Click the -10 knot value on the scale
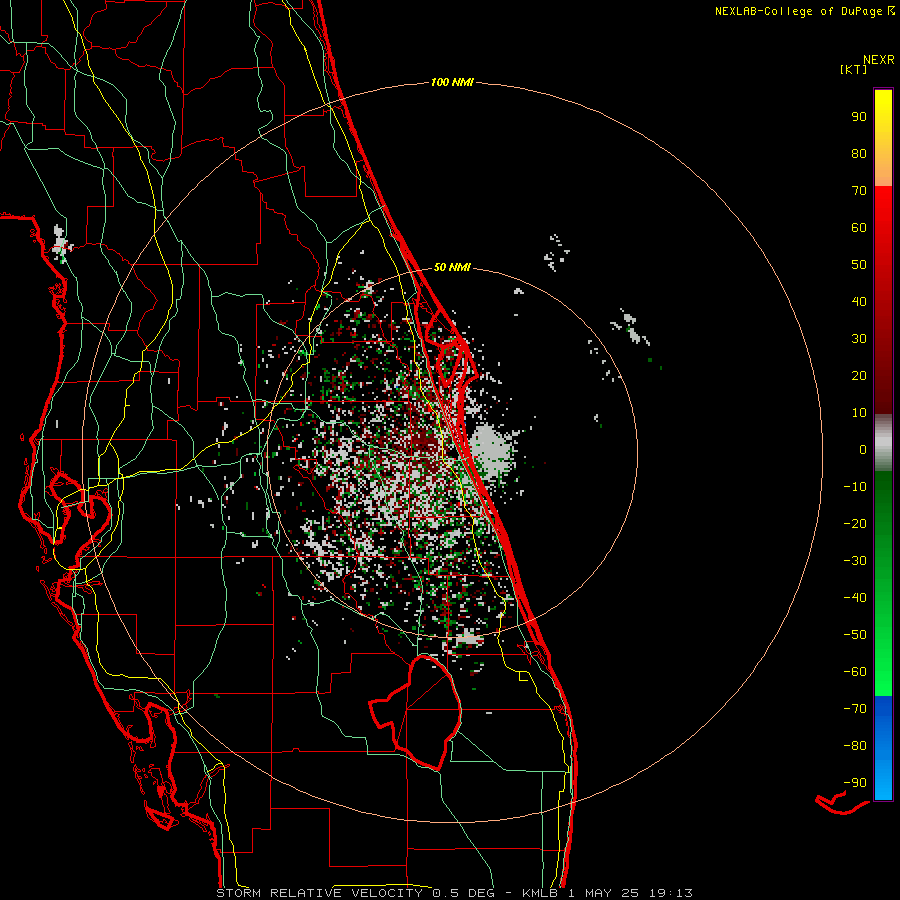This screenshot has height=900, width=900. 855,487
